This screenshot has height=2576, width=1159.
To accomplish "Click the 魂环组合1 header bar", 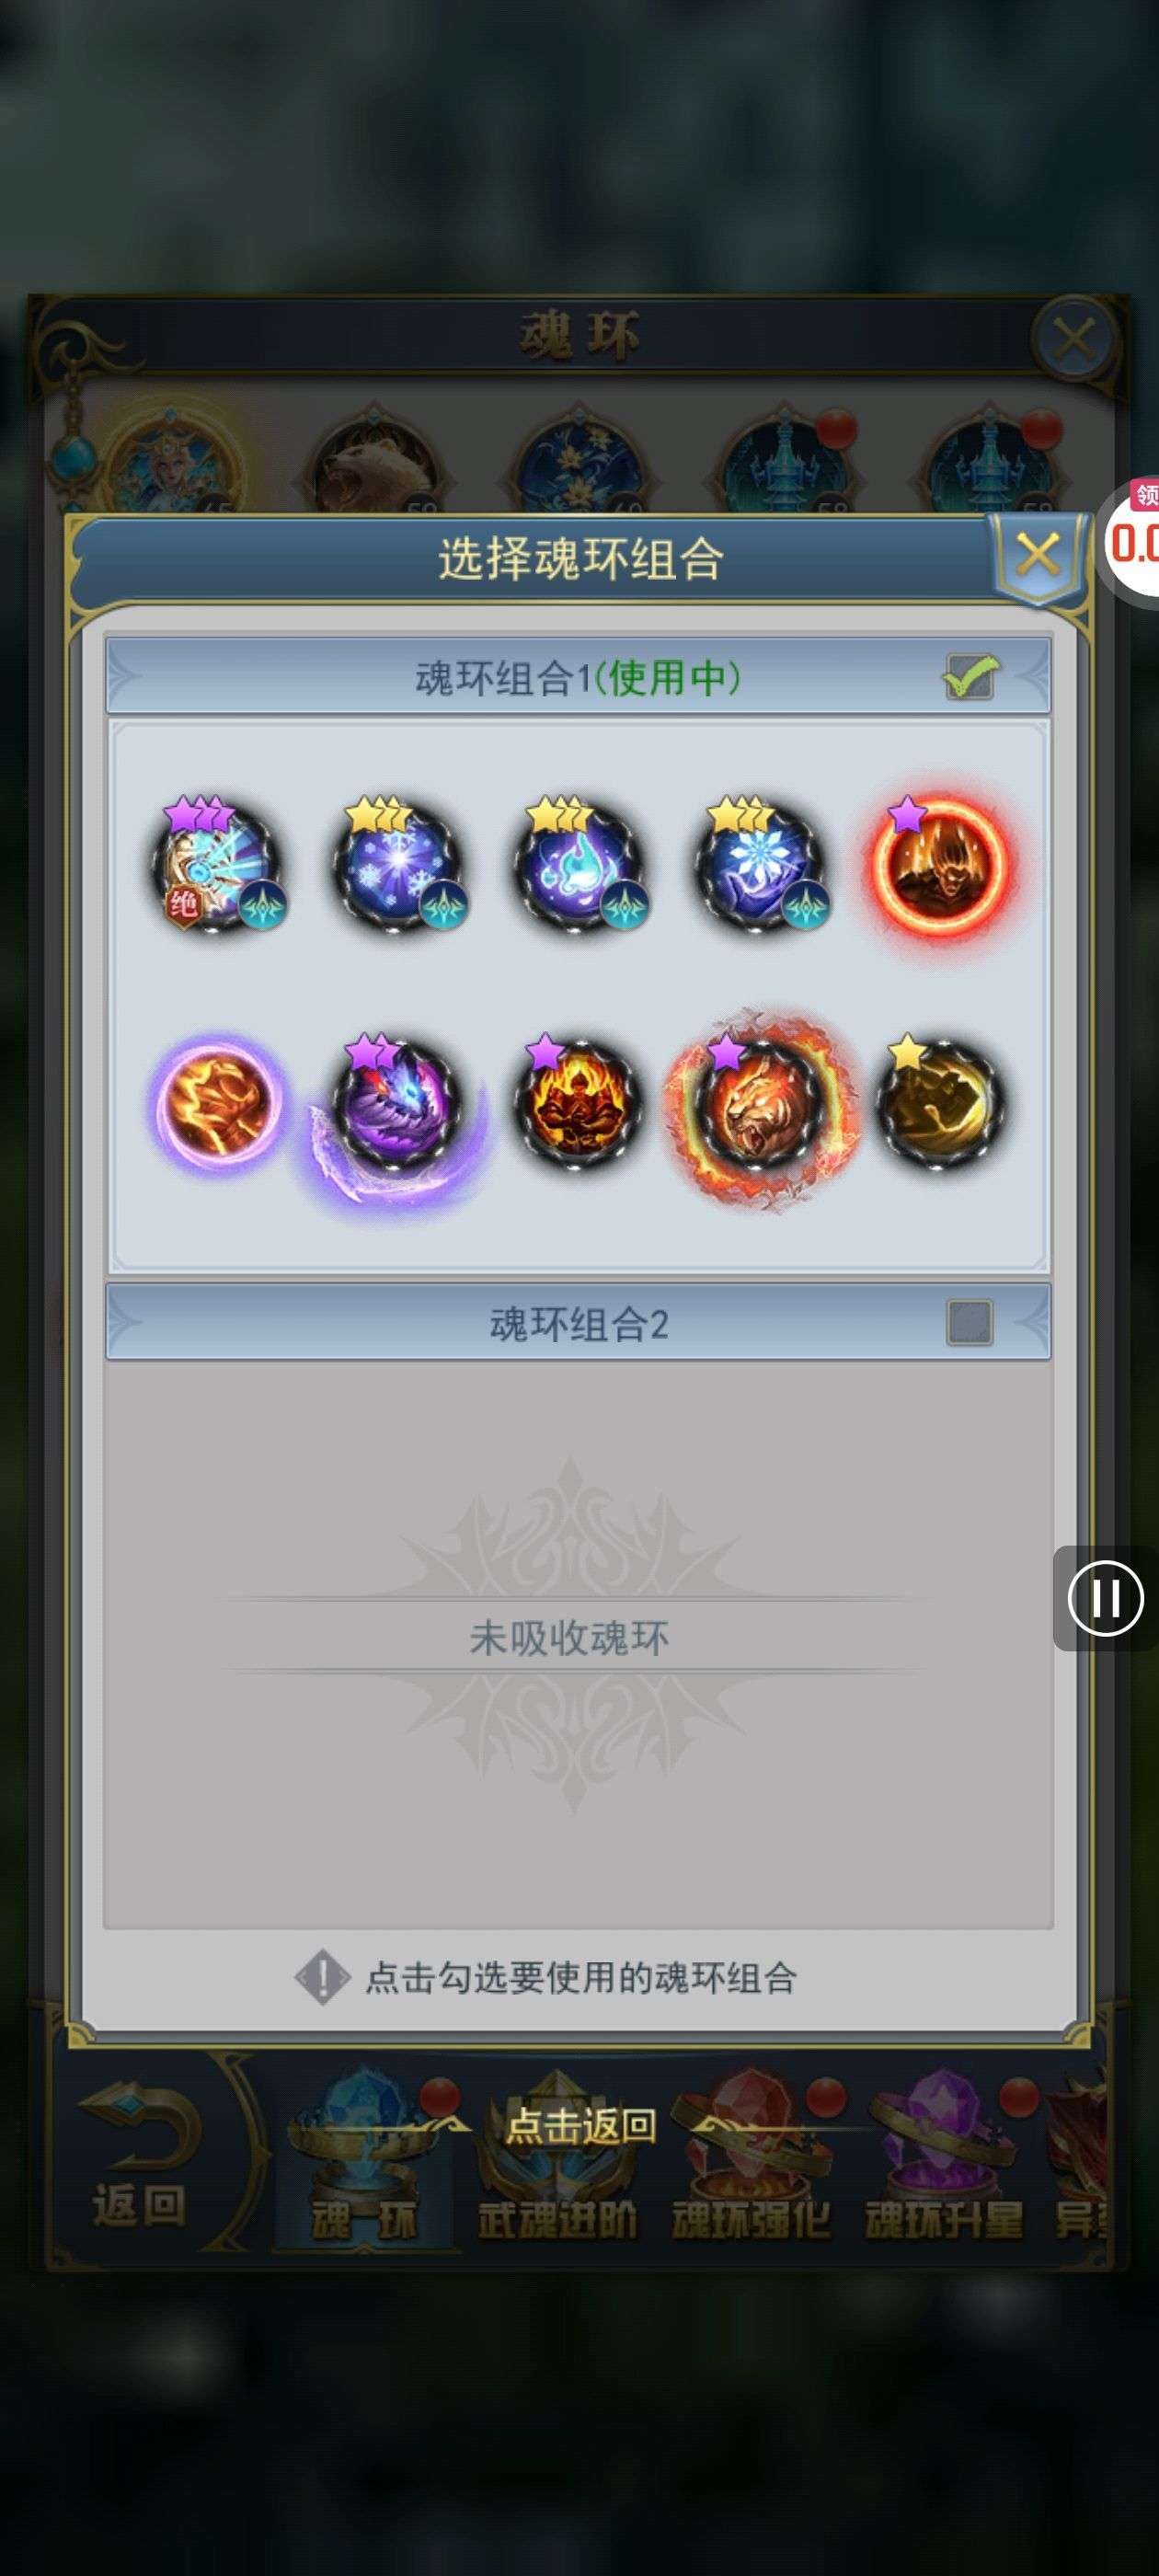I will point(578,677).
